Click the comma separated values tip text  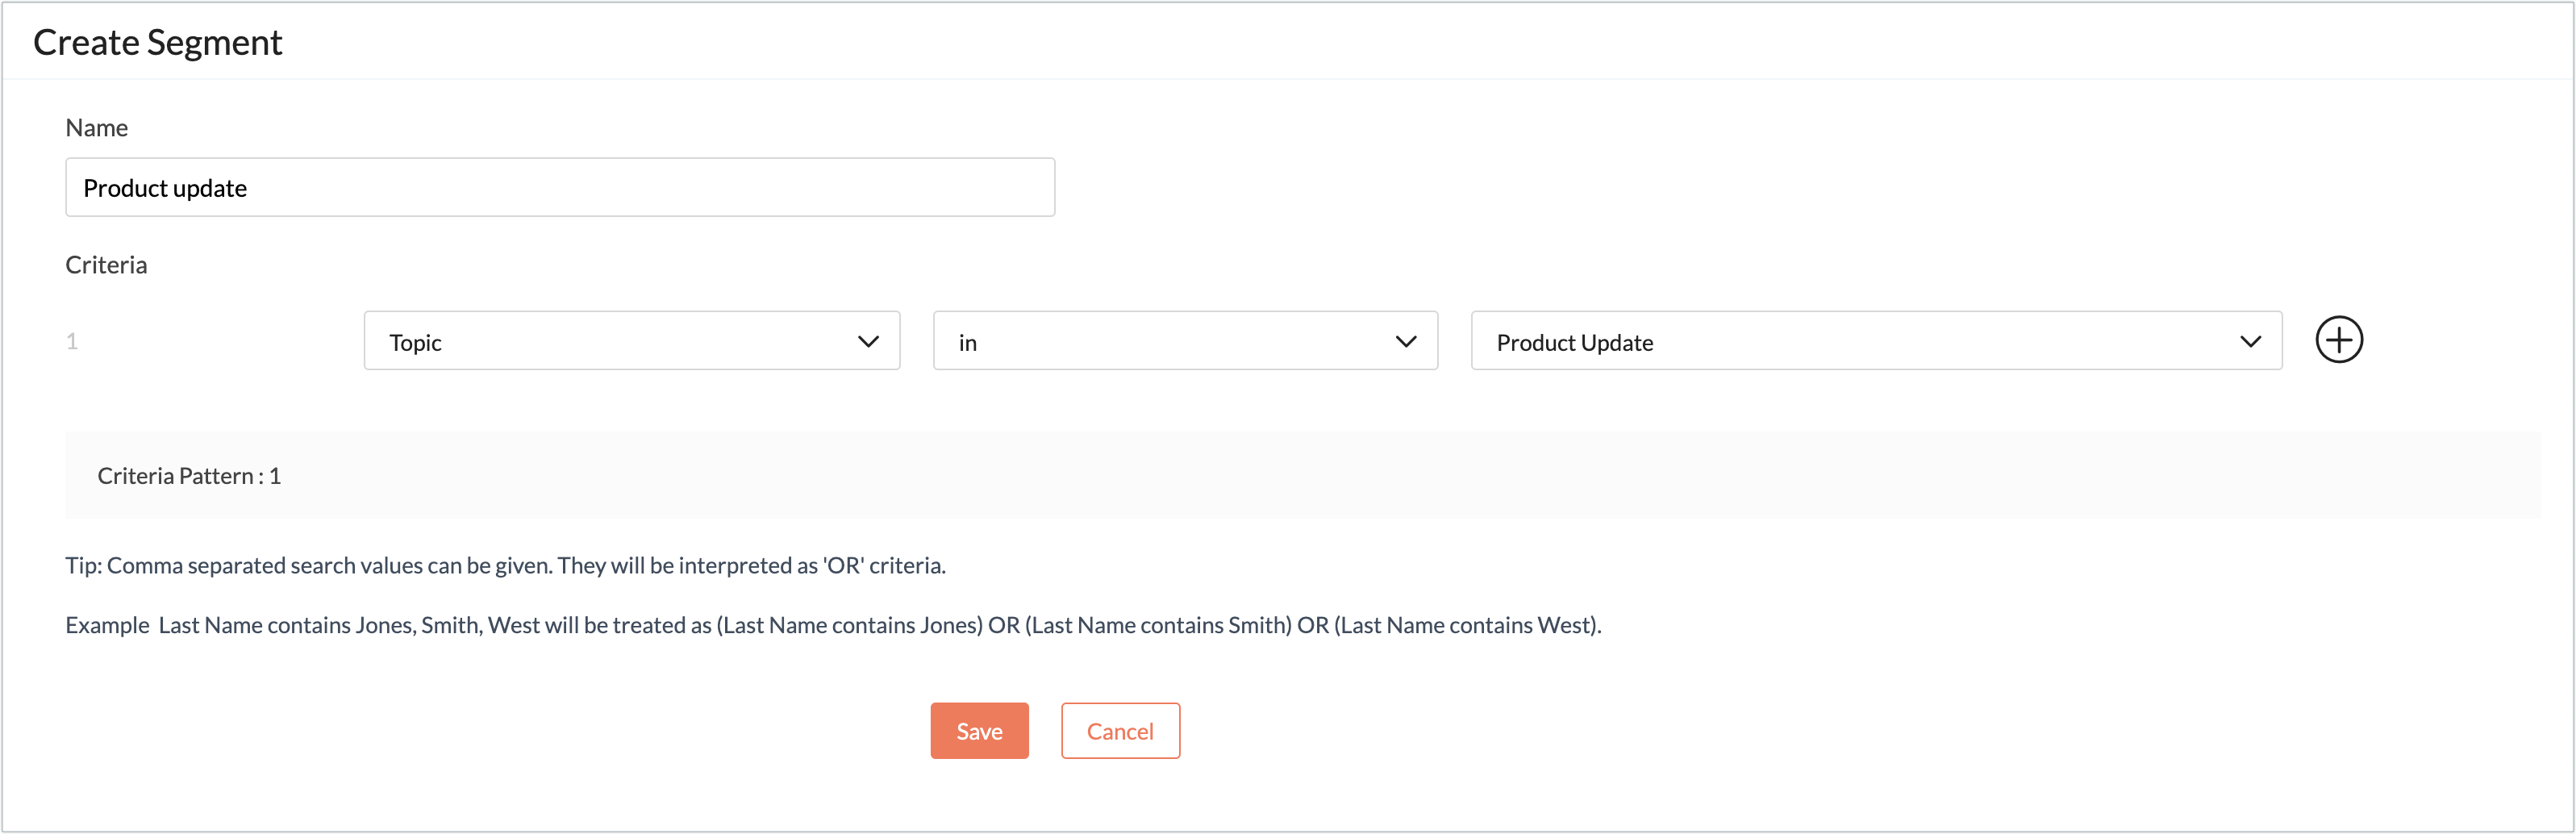(x=505, y=566)
